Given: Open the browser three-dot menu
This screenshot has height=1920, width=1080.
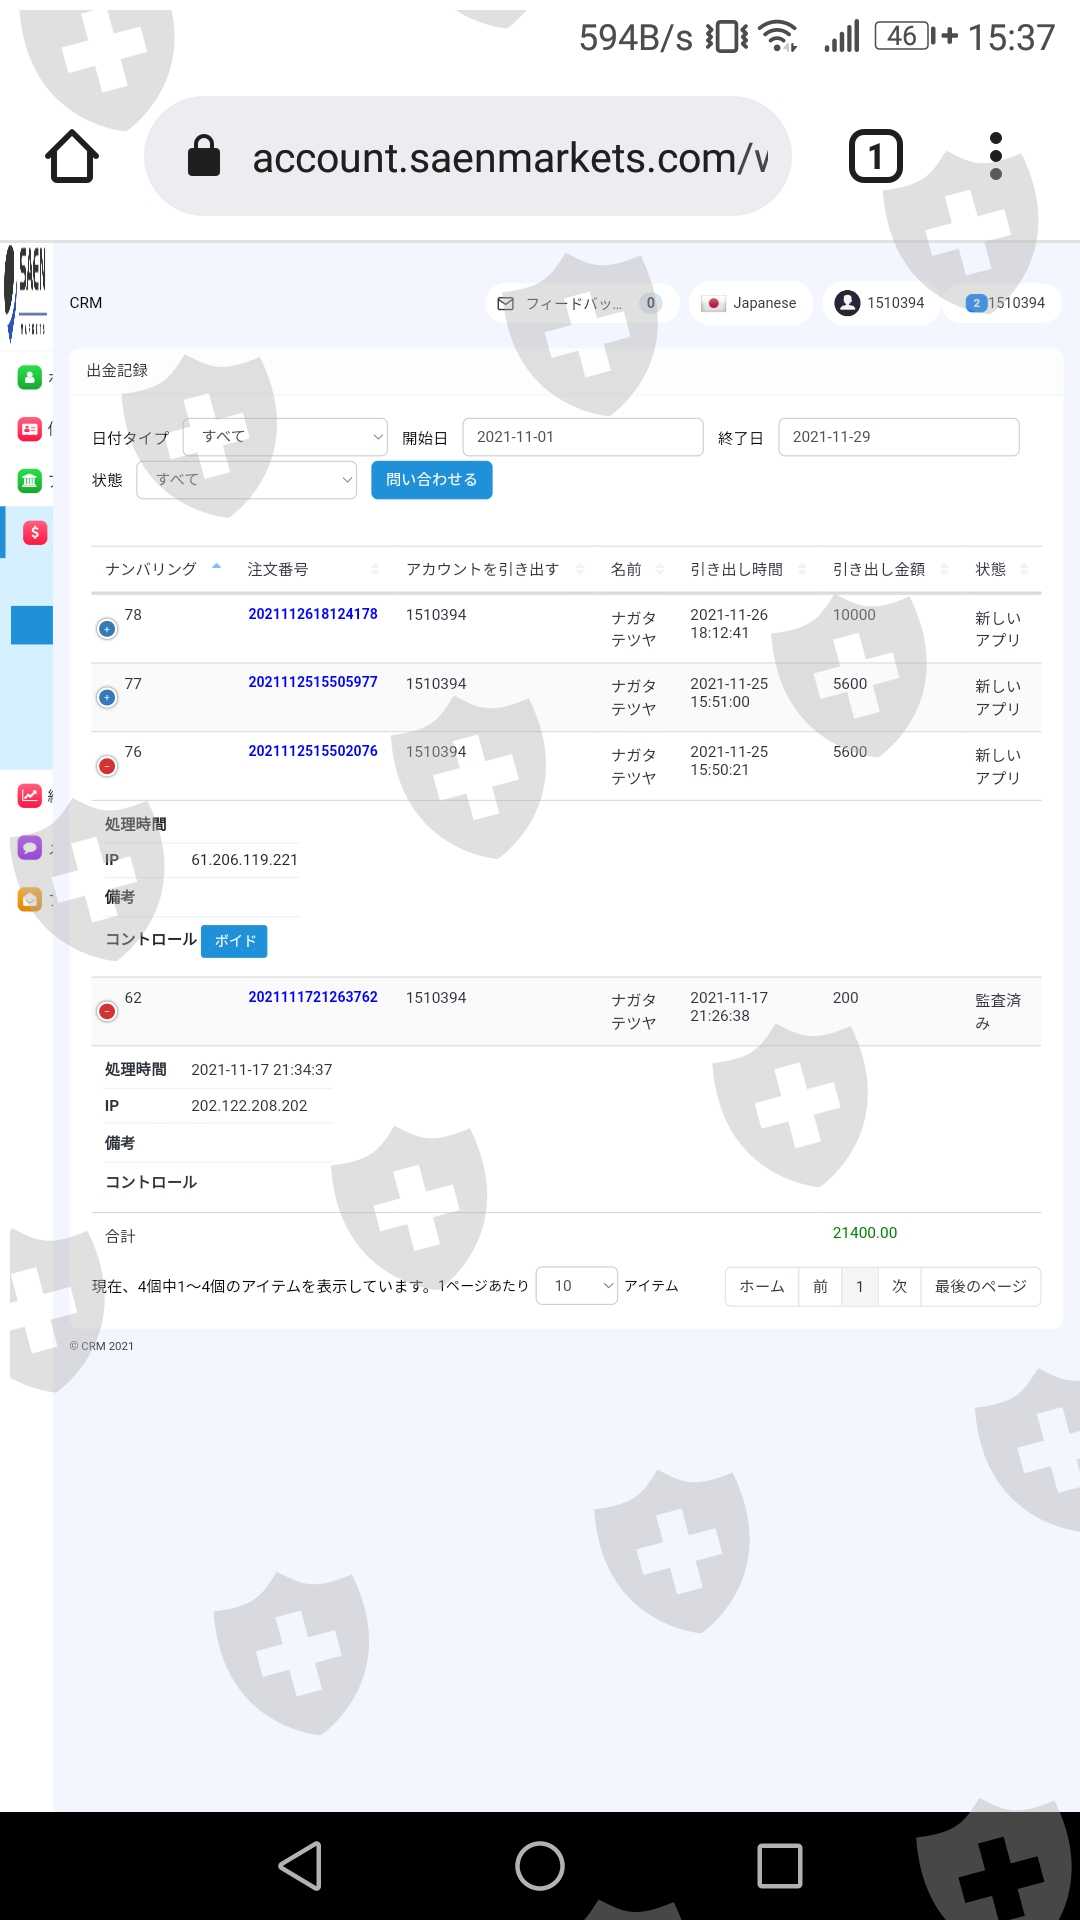Looking at the screenshot, I should pos(995,157).
